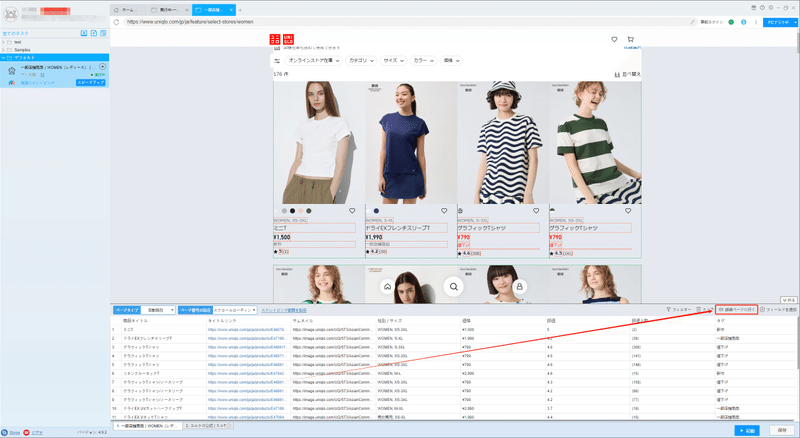Collapse the デフォルト folder
The image size is (800, 438).
point(4,58)
